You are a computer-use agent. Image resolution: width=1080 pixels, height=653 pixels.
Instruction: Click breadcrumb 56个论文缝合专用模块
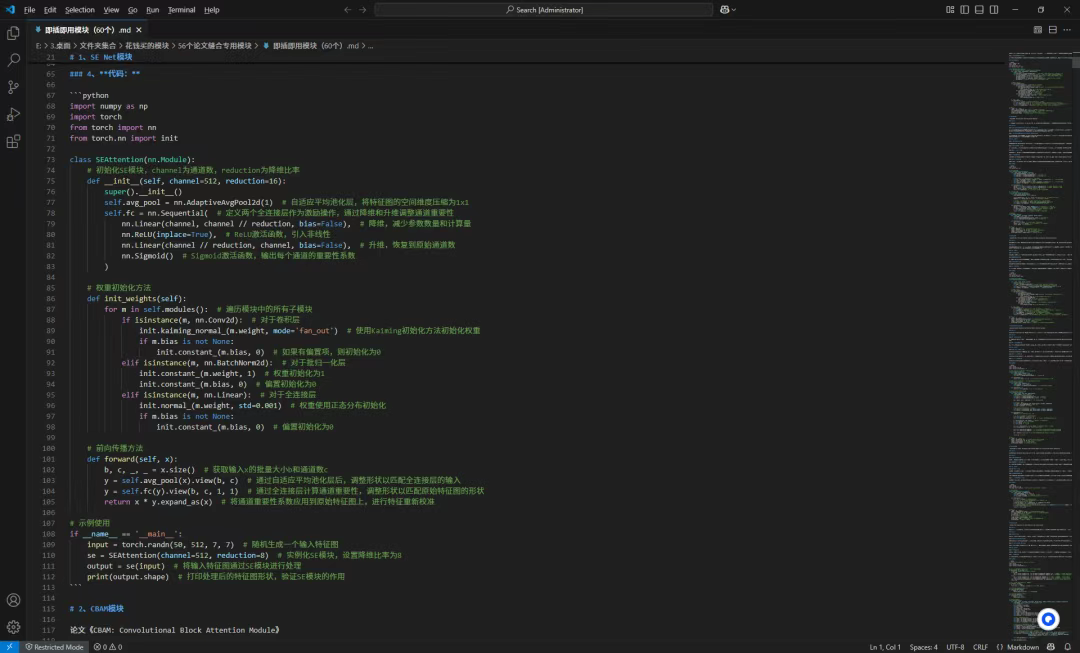215,45
